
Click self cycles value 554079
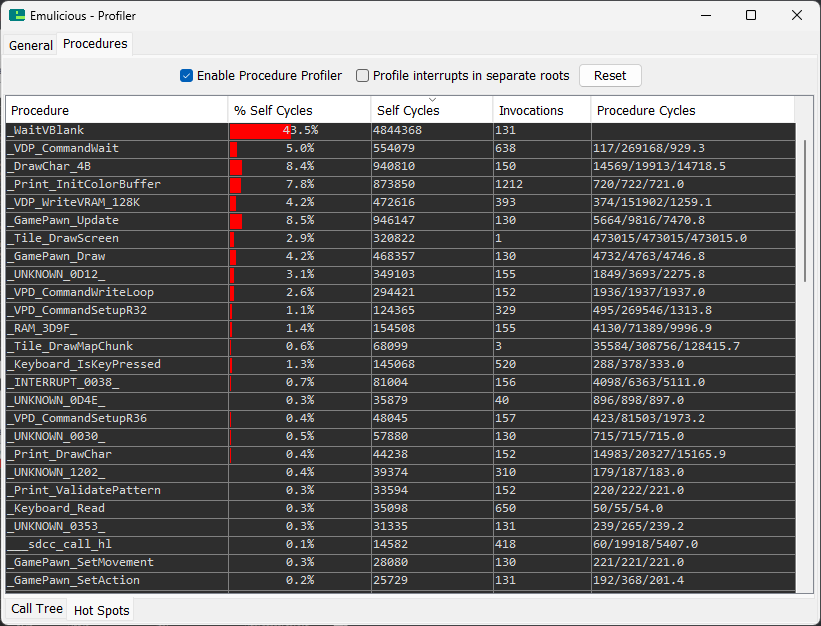[x=394, y=148]
